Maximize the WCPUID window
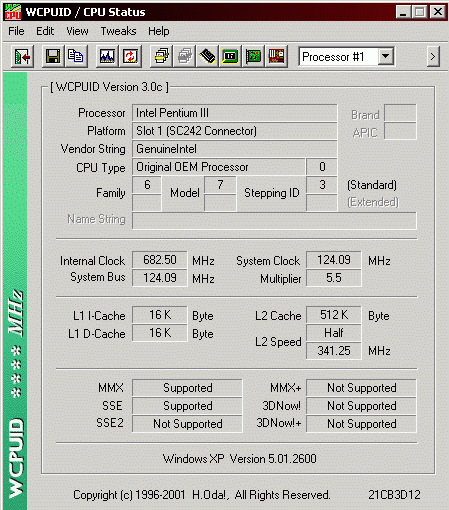The width and height of the screenshot is (449, 510). pyautogui.click(x=419, y=12)
